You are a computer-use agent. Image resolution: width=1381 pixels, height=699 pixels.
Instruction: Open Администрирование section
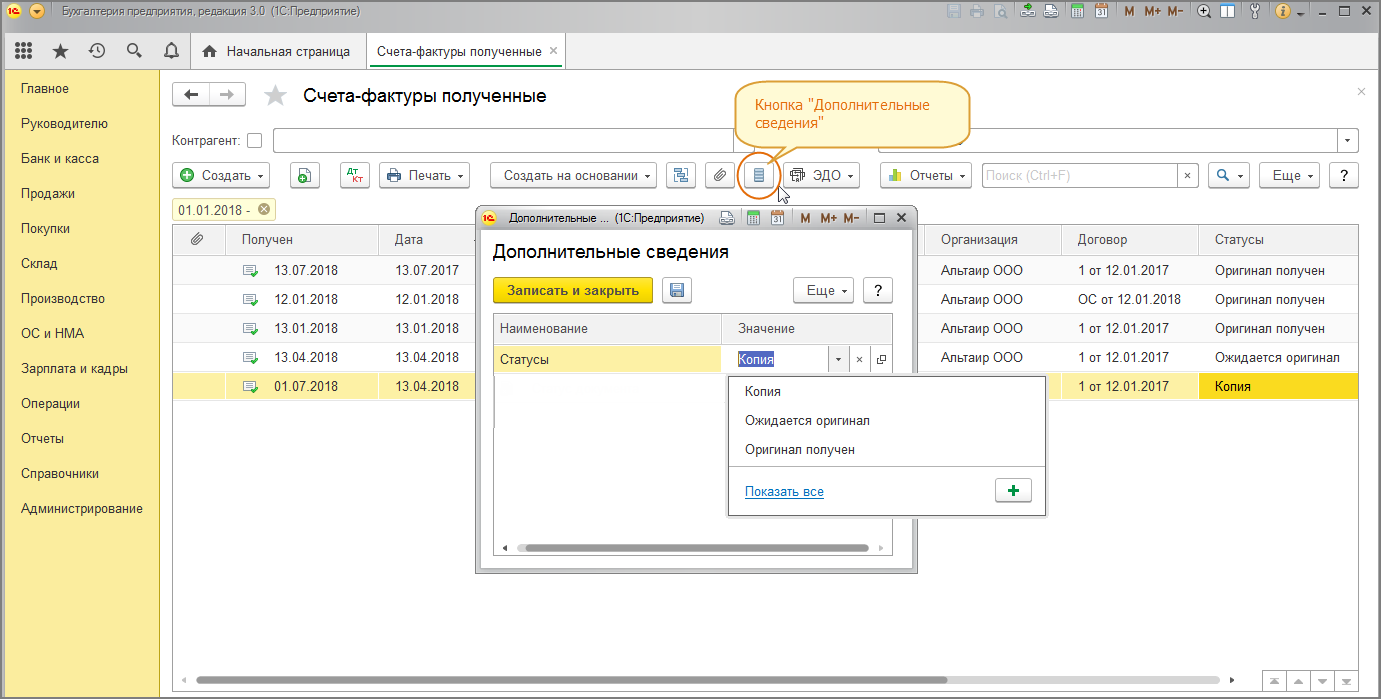click(82, 508)
